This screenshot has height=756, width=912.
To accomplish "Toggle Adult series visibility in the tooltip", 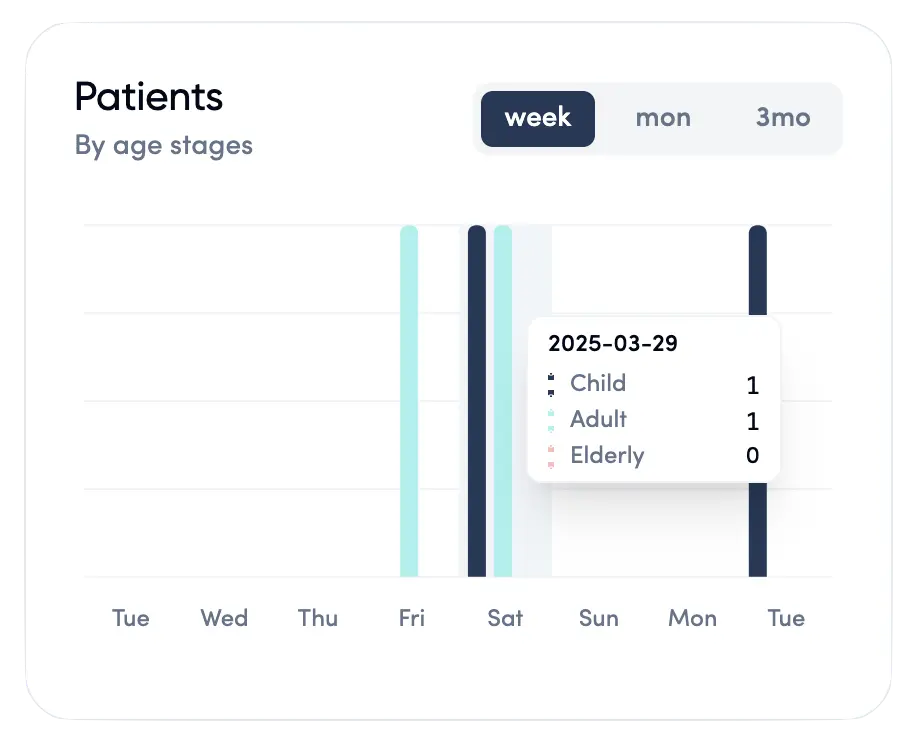I will (597, 419).
